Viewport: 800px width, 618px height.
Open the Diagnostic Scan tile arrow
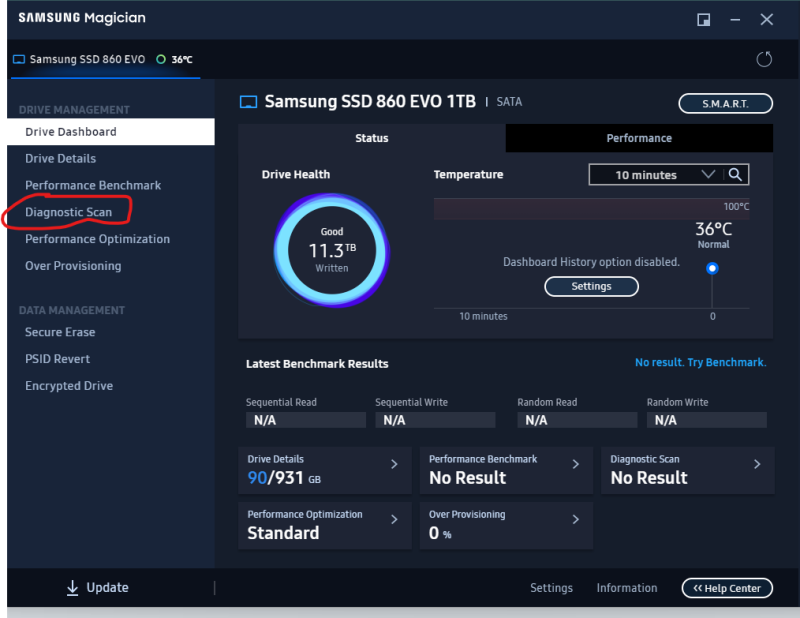coord(757,464)
